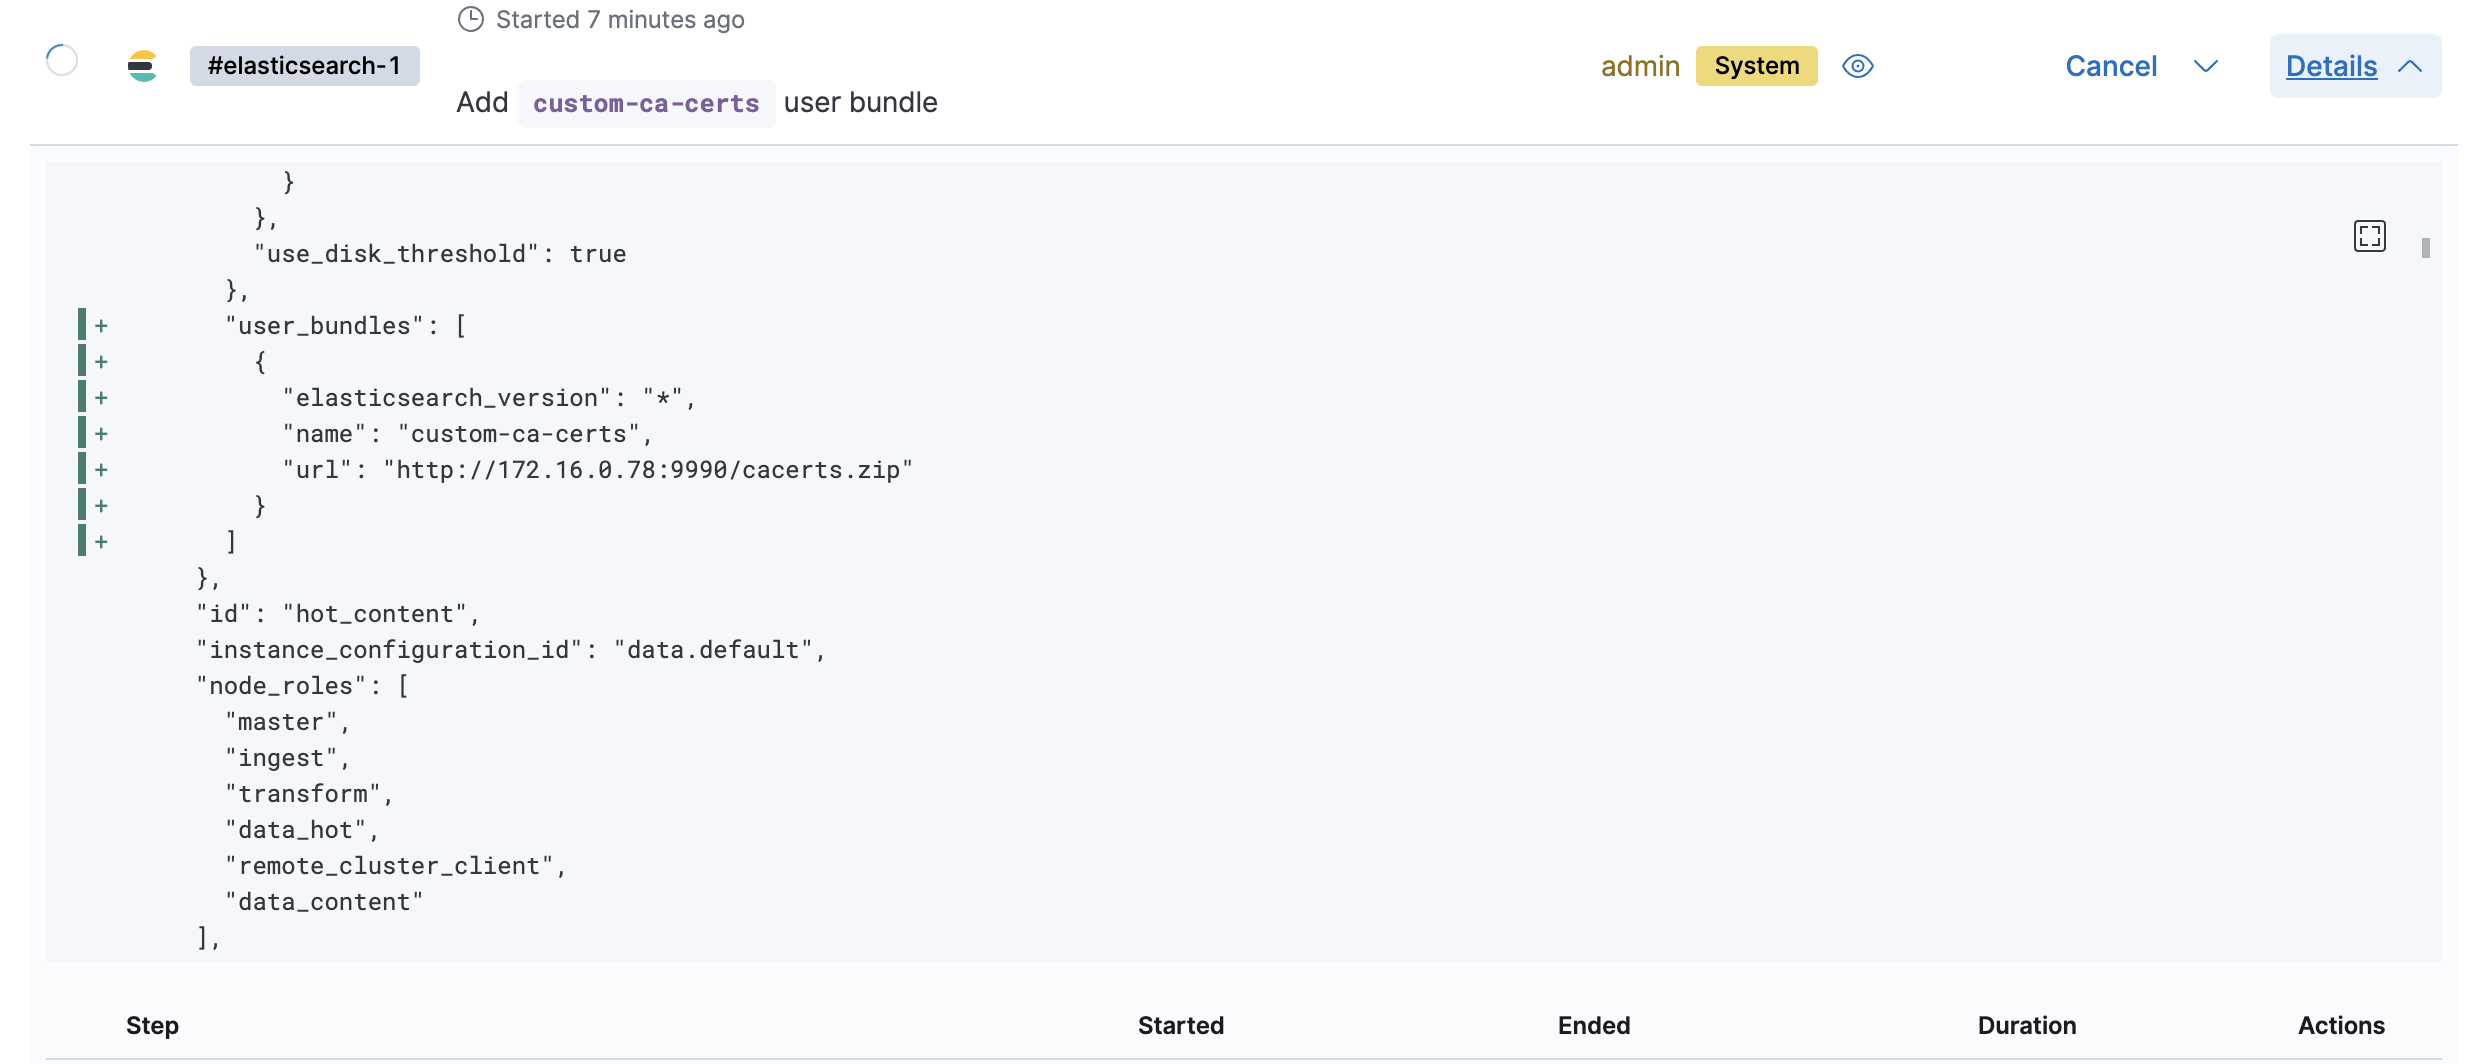Click the Duration column header
Image resolution: width=2486 pixels, height=1064 pixels.
coord(2026,1025)
